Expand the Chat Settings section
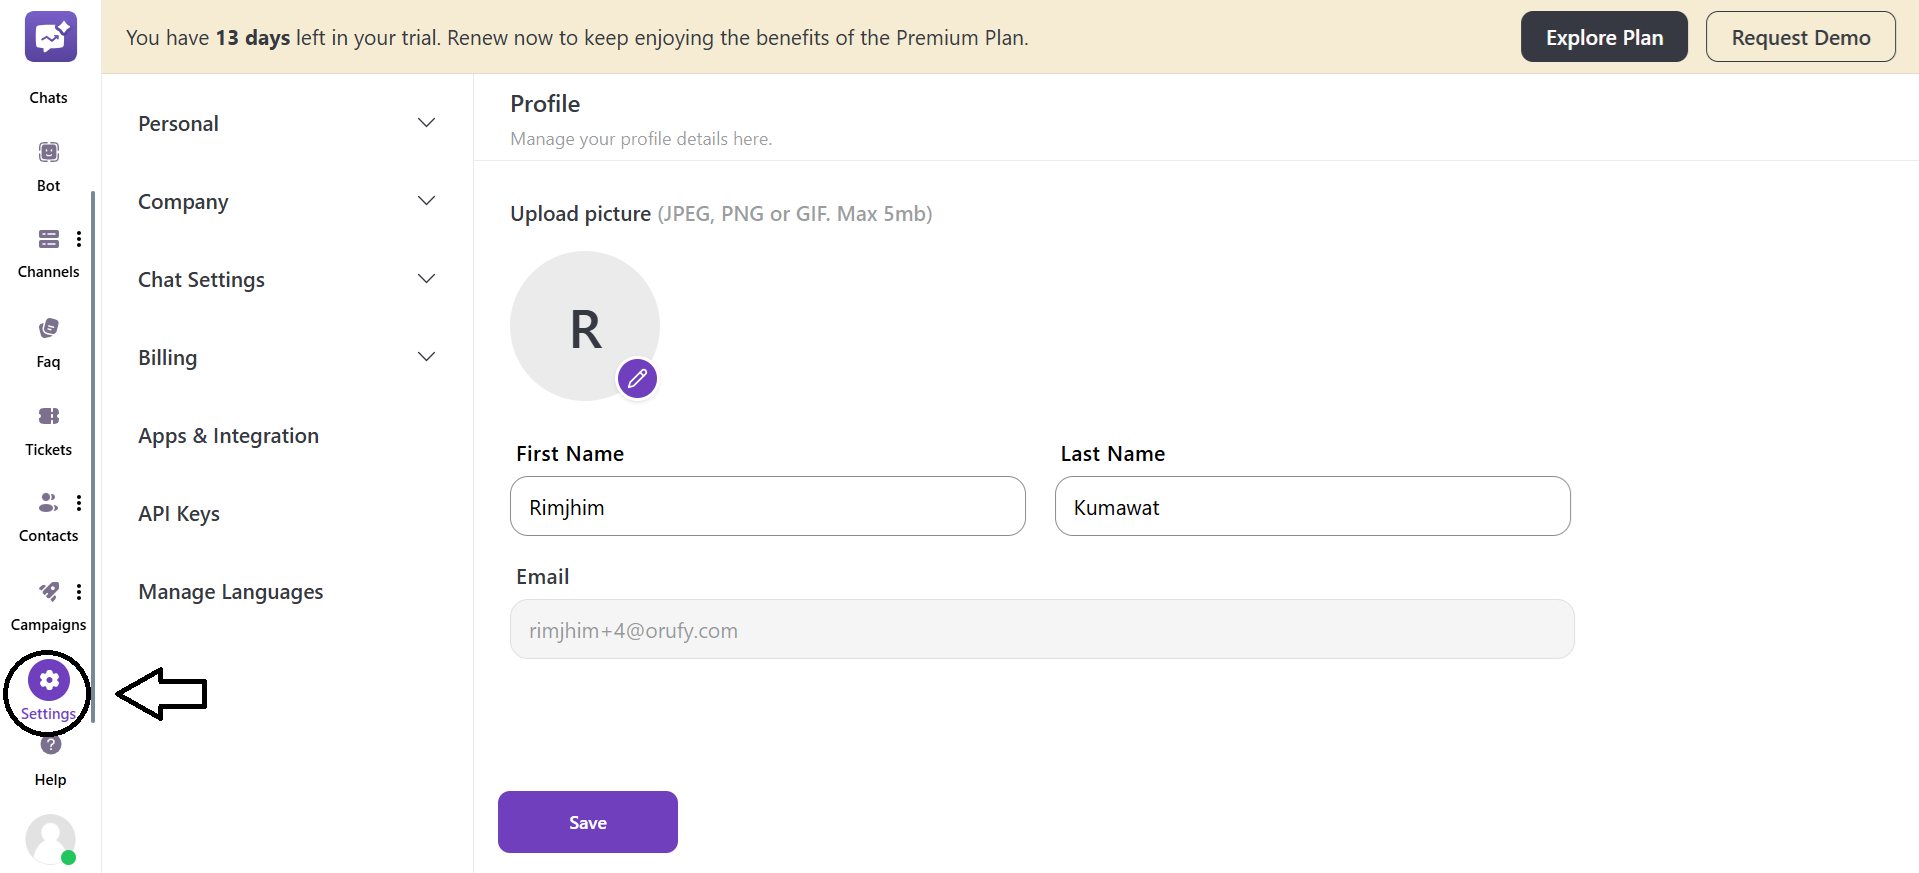The width and height of the screenshot is (1919, 873). 426,279
